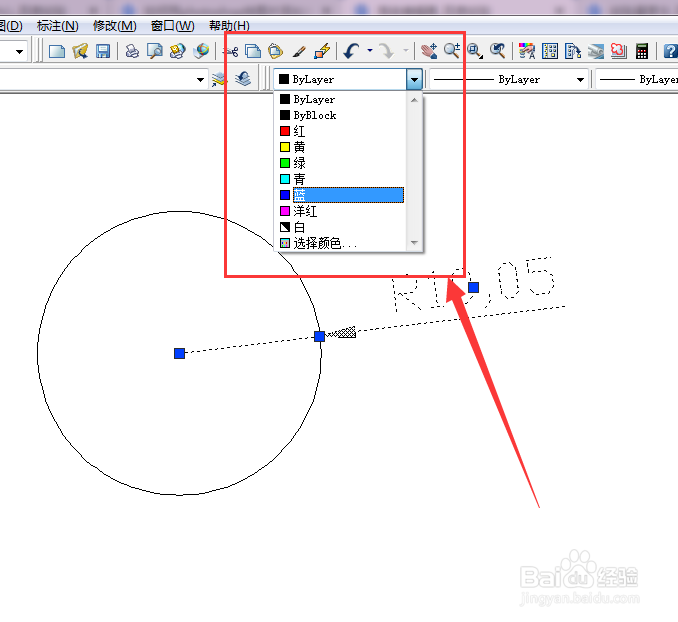Open Sheet Set Manager icon

click(596, 51)
